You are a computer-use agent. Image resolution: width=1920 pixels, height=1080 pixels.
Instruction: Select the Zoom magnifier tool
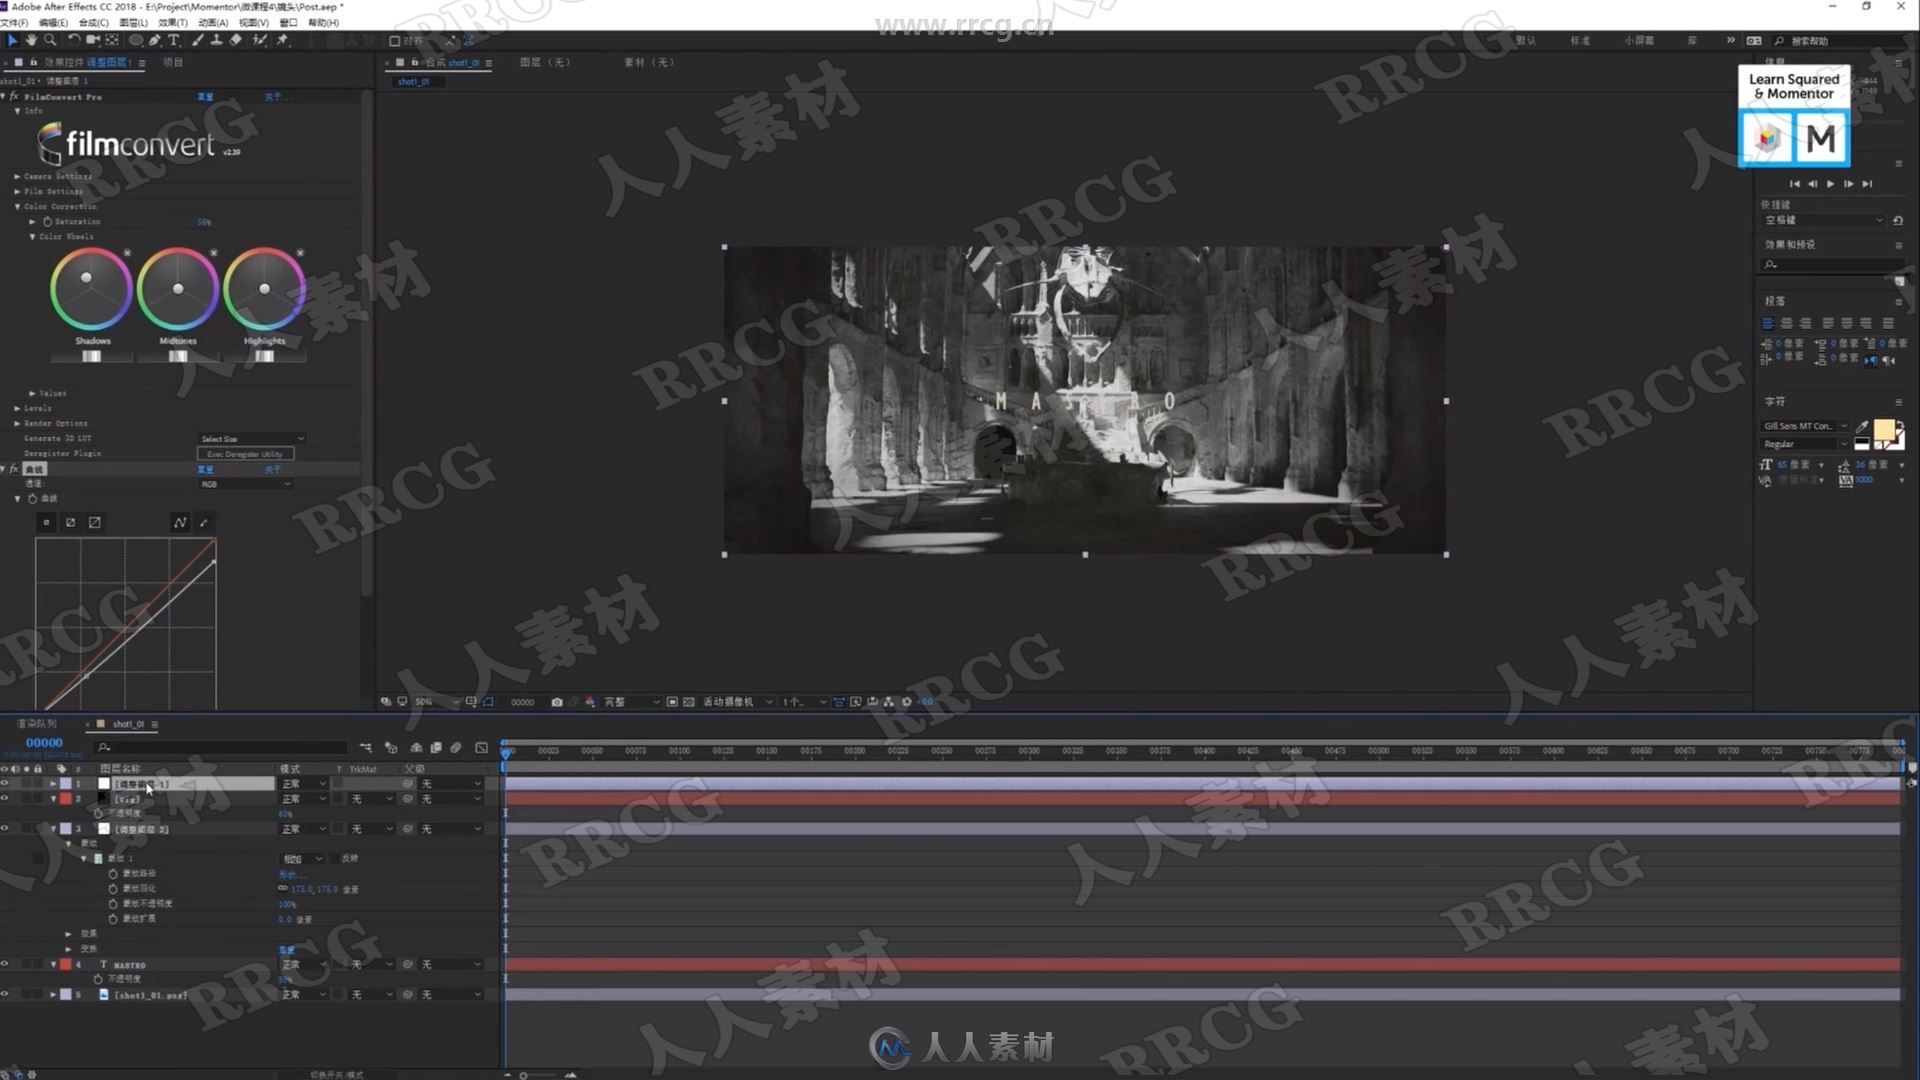click(x=50, y=40)
